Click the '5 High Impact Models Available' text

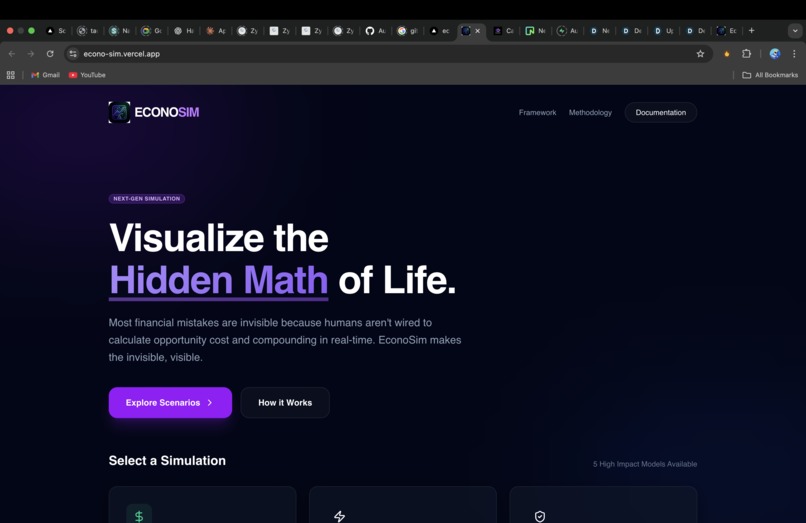pyautogui.click(x=645, y=464)
